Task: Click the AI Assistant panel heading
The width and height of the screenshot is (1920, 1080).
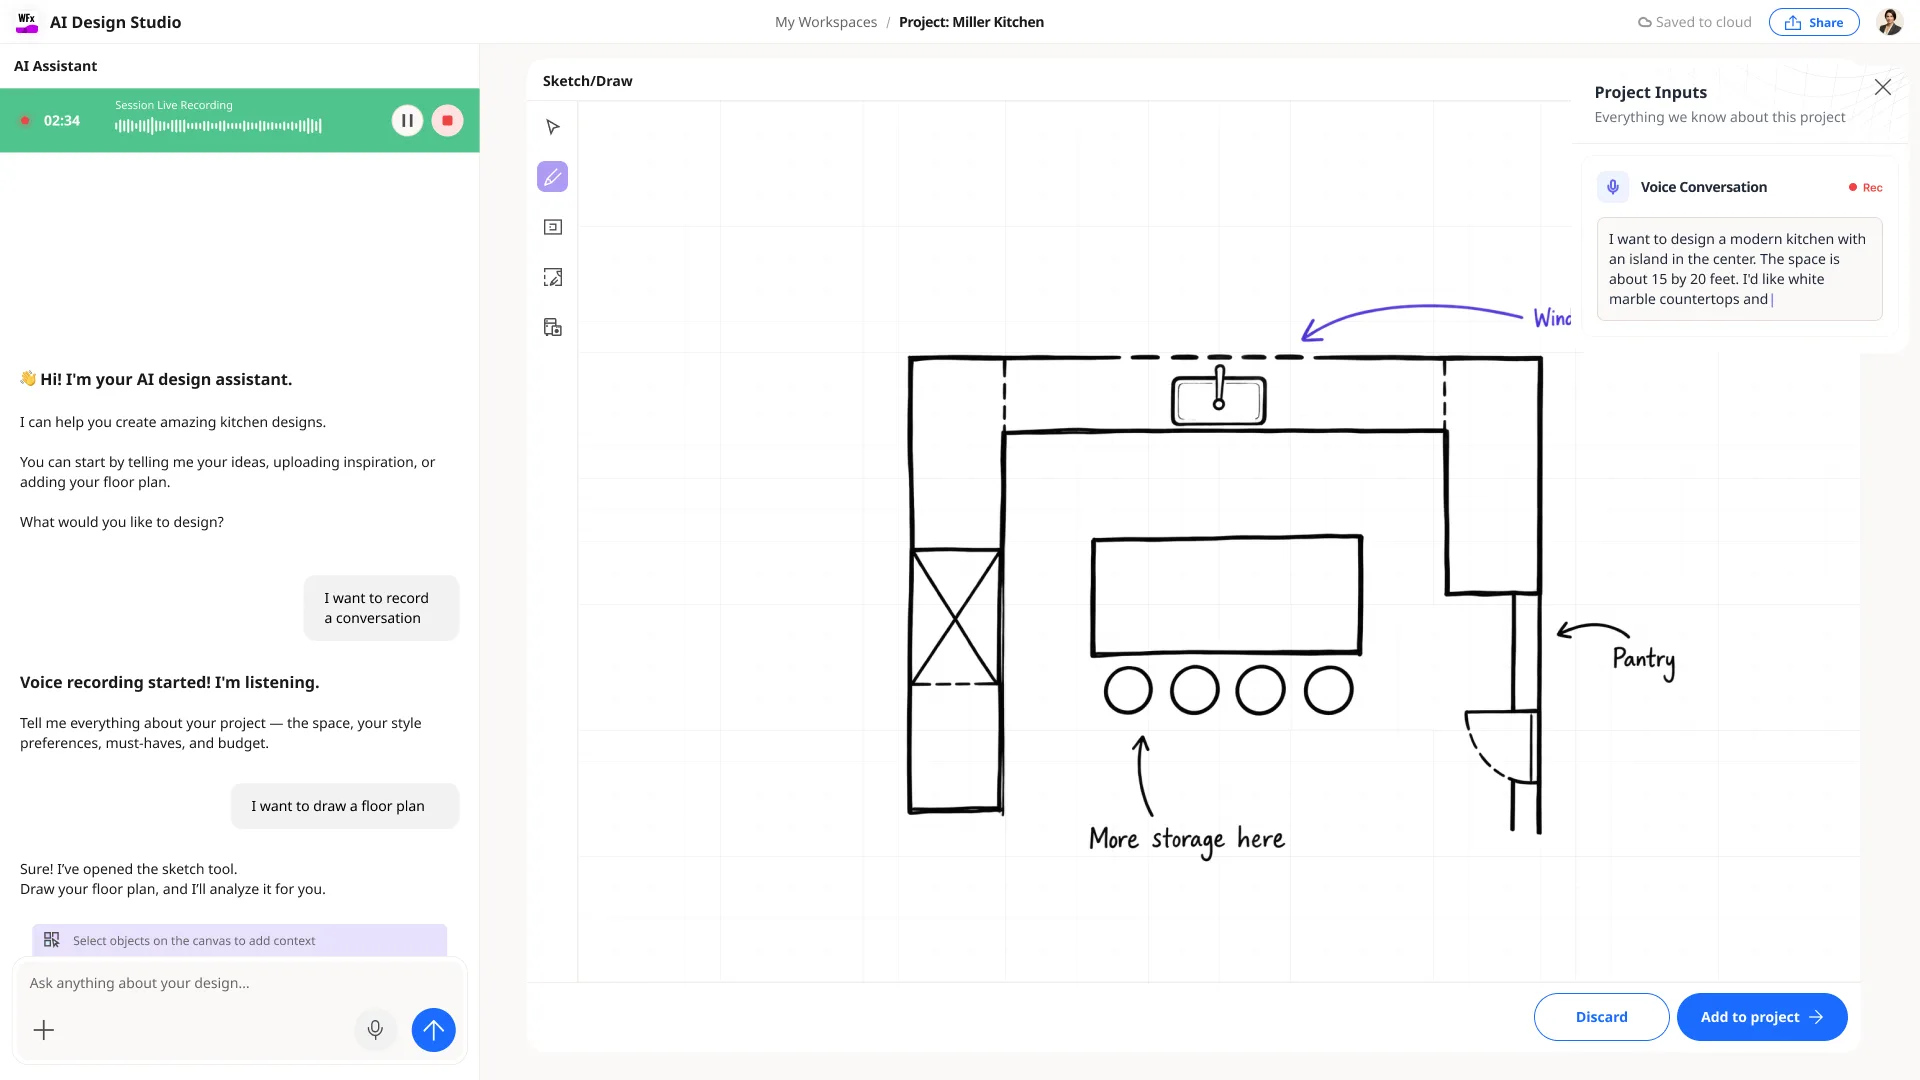Action: pyautogui.click(x=56, y=66)
